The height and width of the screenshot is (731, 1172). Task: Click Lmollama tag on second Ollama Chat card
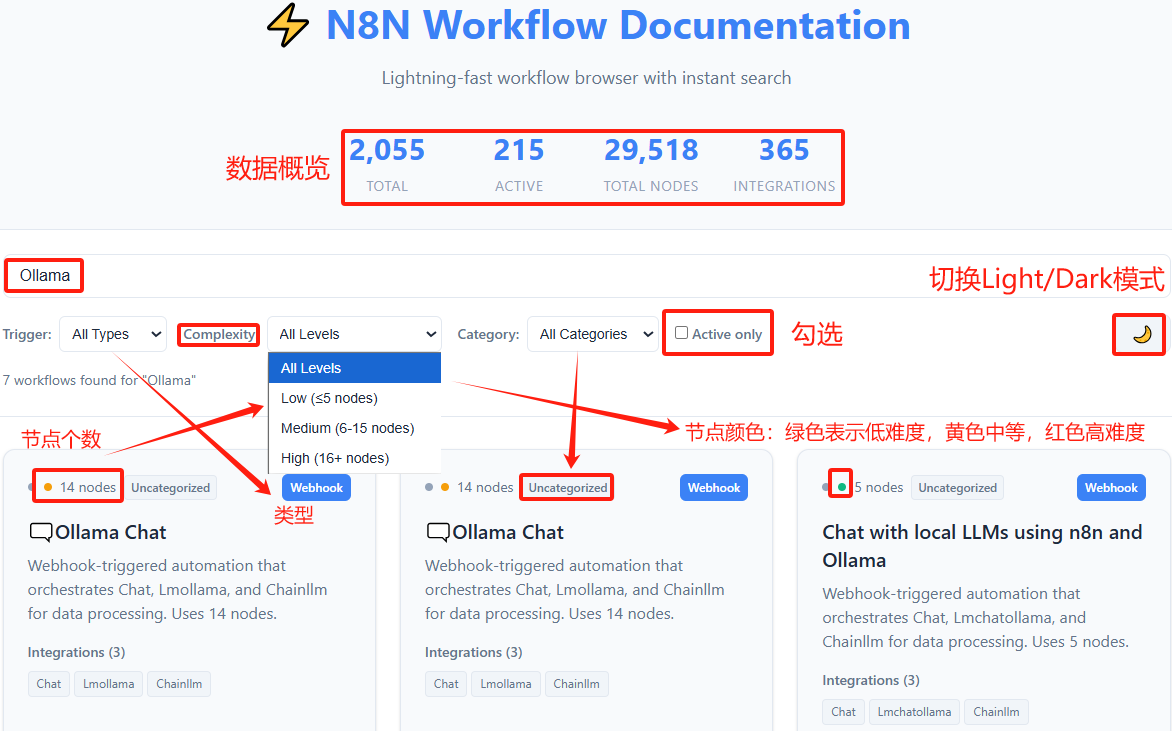506,684
